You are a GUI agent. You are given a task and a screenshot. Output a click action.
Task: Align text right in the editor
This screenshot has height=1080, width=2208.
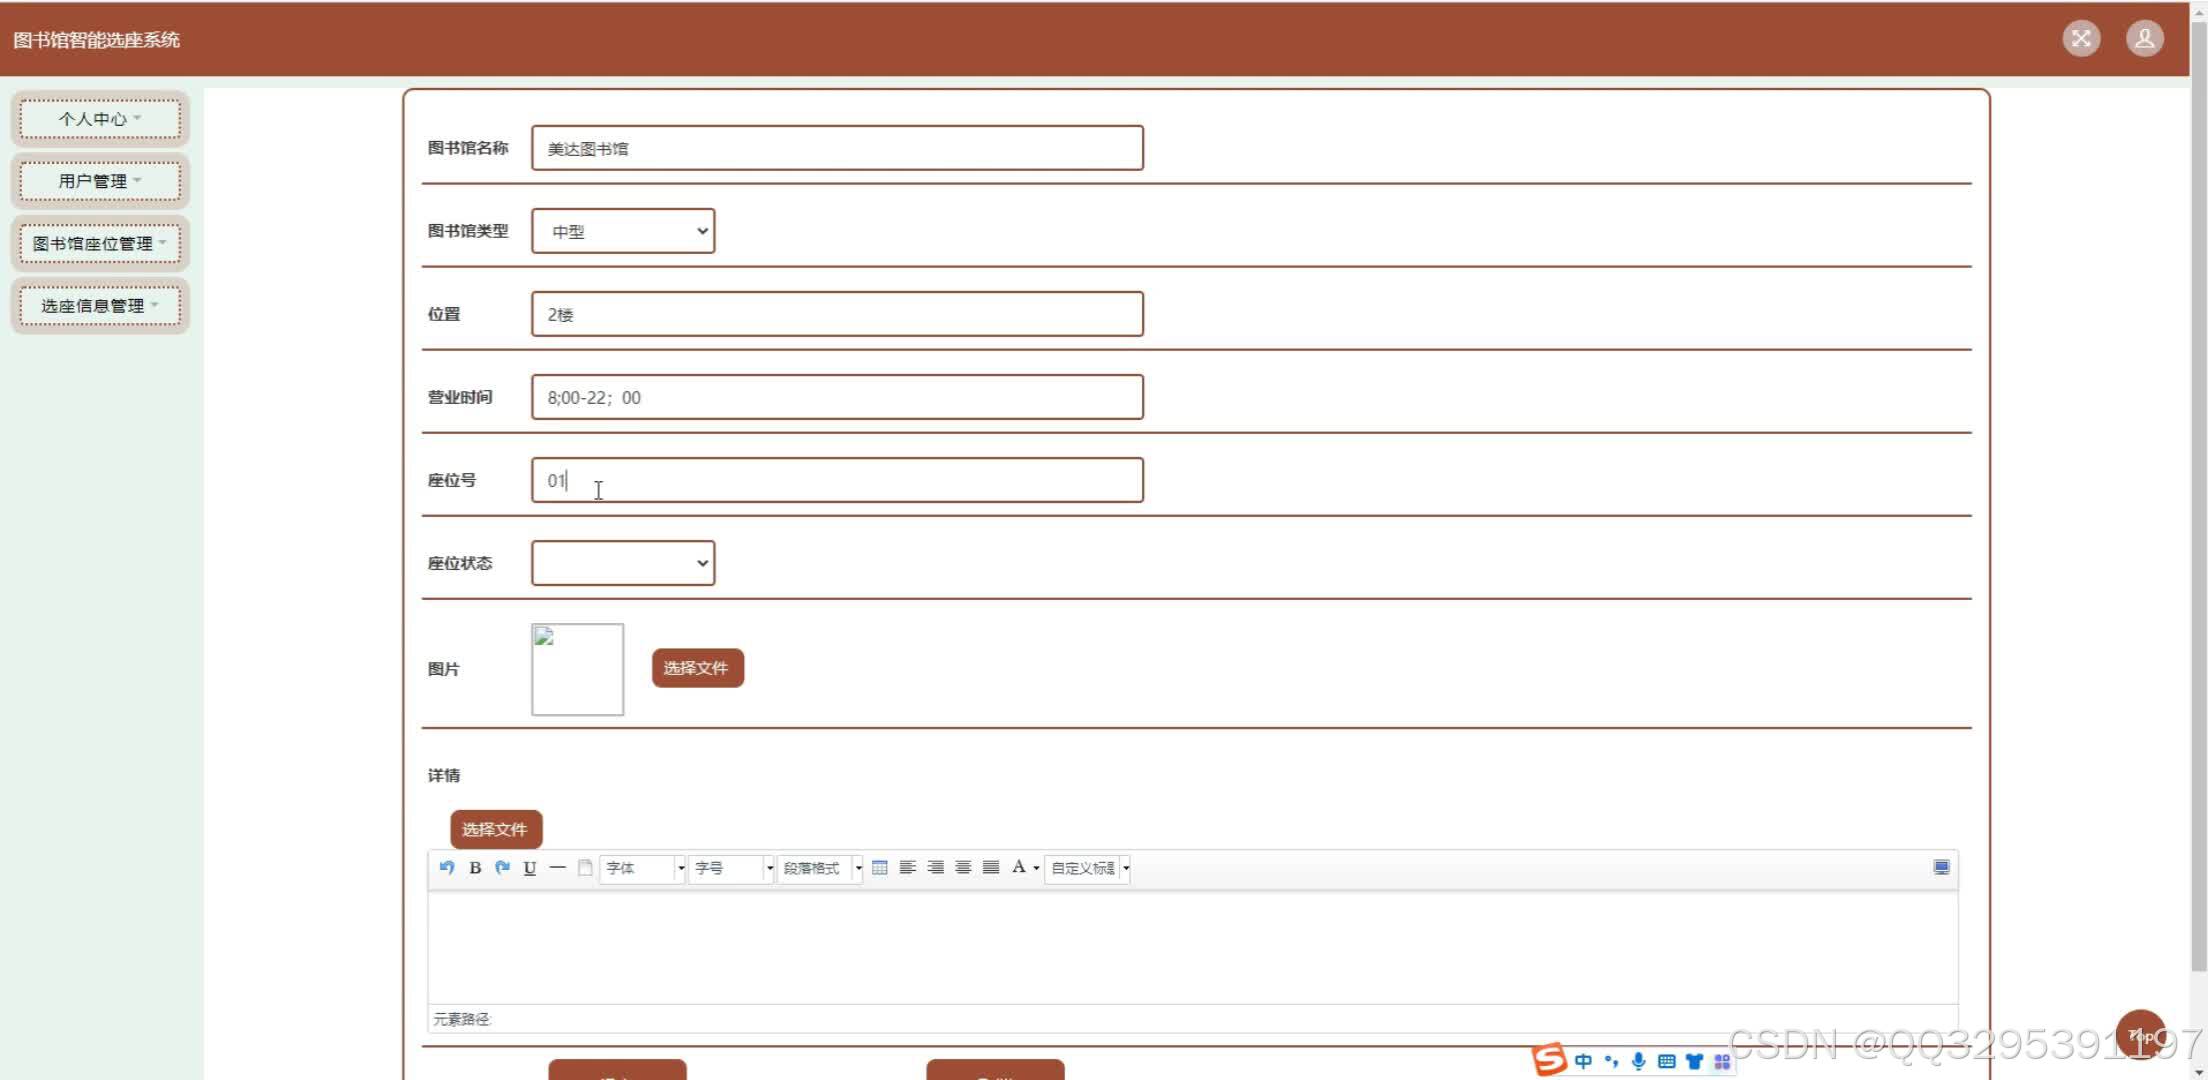[x=936, y=867]
